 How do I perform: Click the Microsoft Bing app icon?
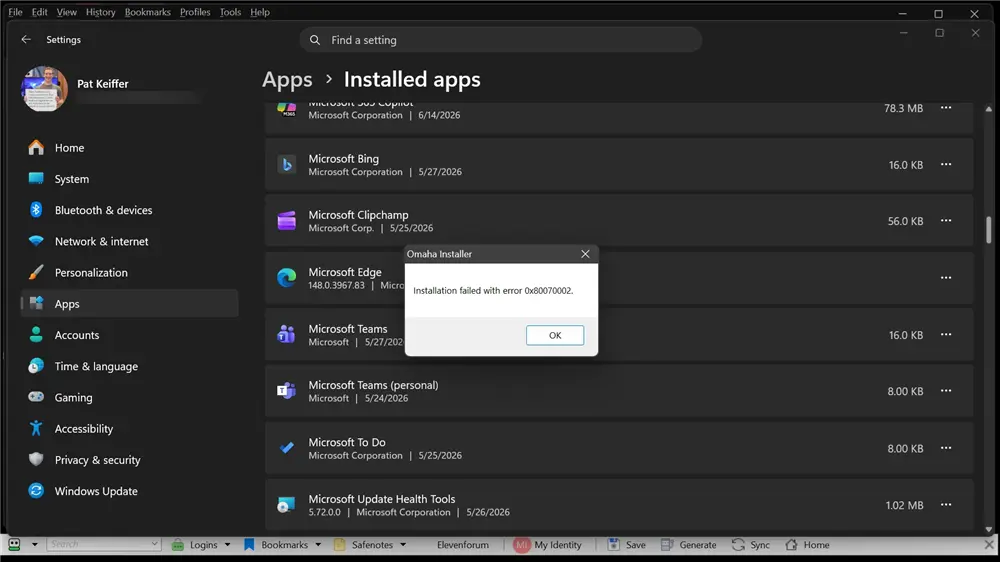tap(286, 165)
